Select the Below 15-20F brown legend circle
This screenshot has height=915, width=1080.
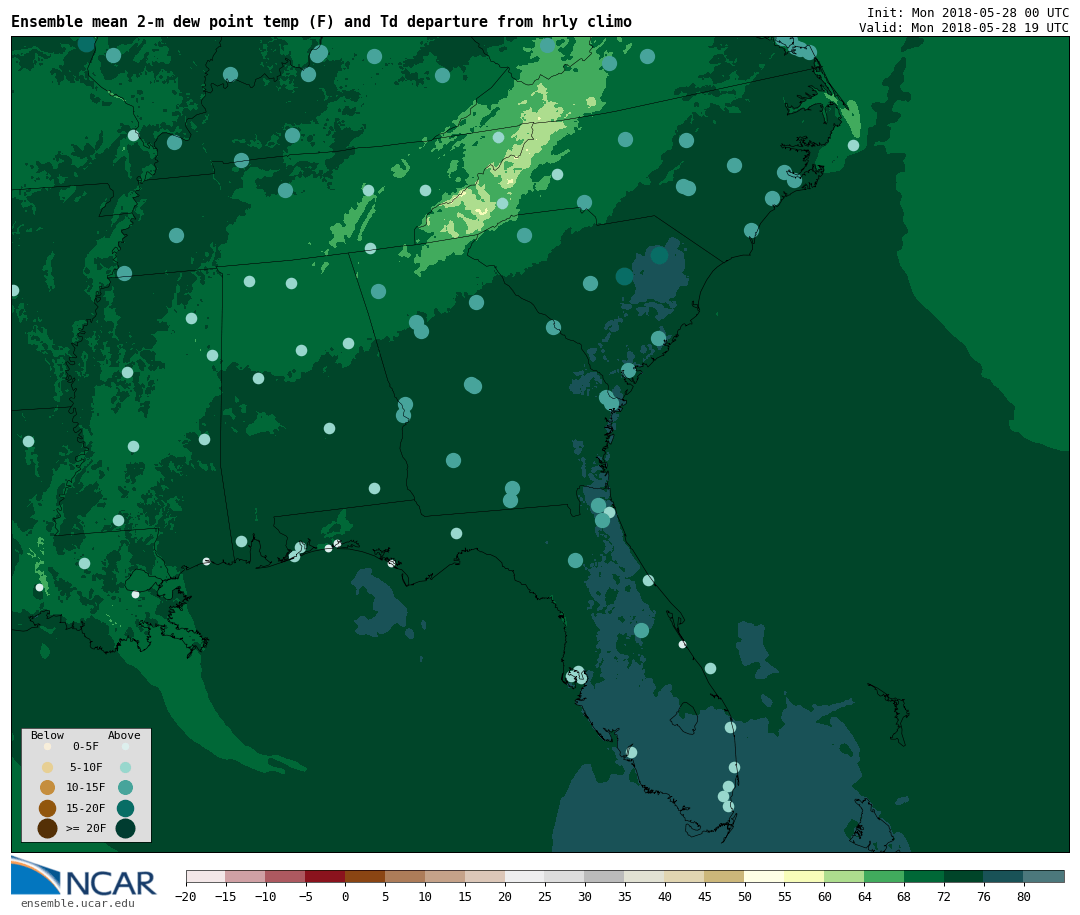click(47, 808)
